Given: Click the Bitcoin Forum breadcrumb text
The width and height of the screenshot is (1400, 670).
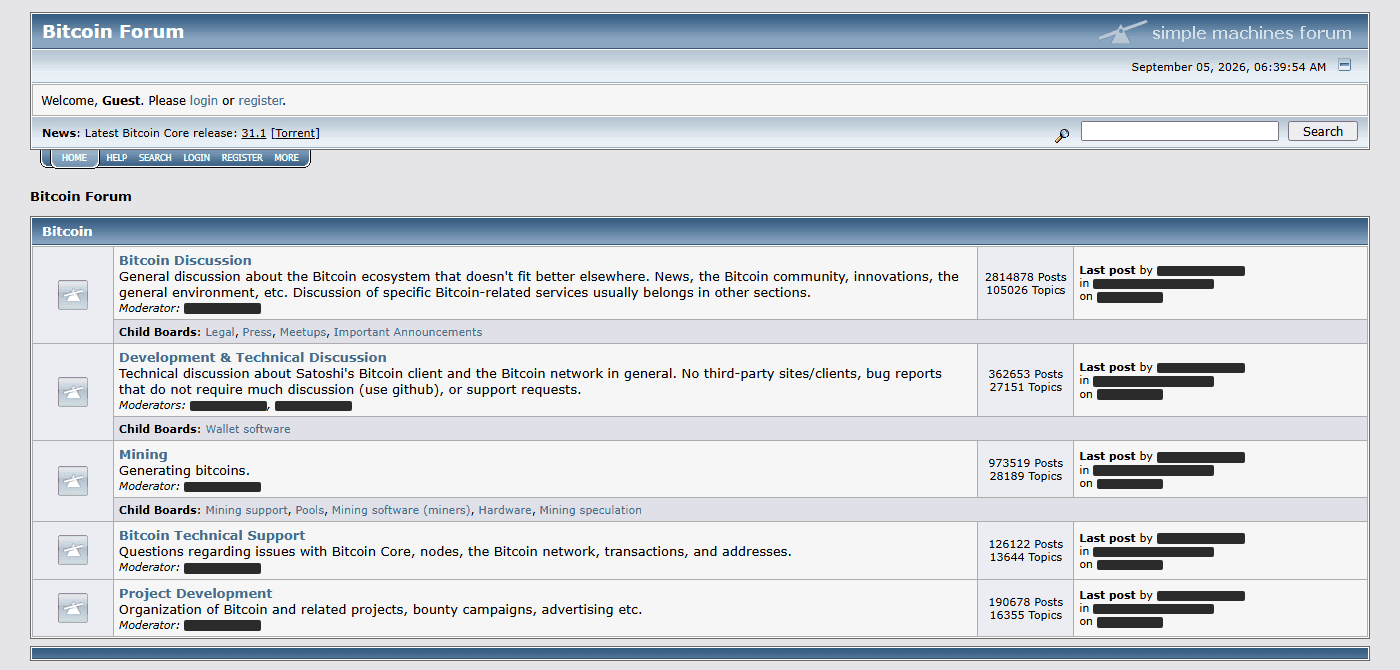Looking at the screenshot, I should point(81,196).
